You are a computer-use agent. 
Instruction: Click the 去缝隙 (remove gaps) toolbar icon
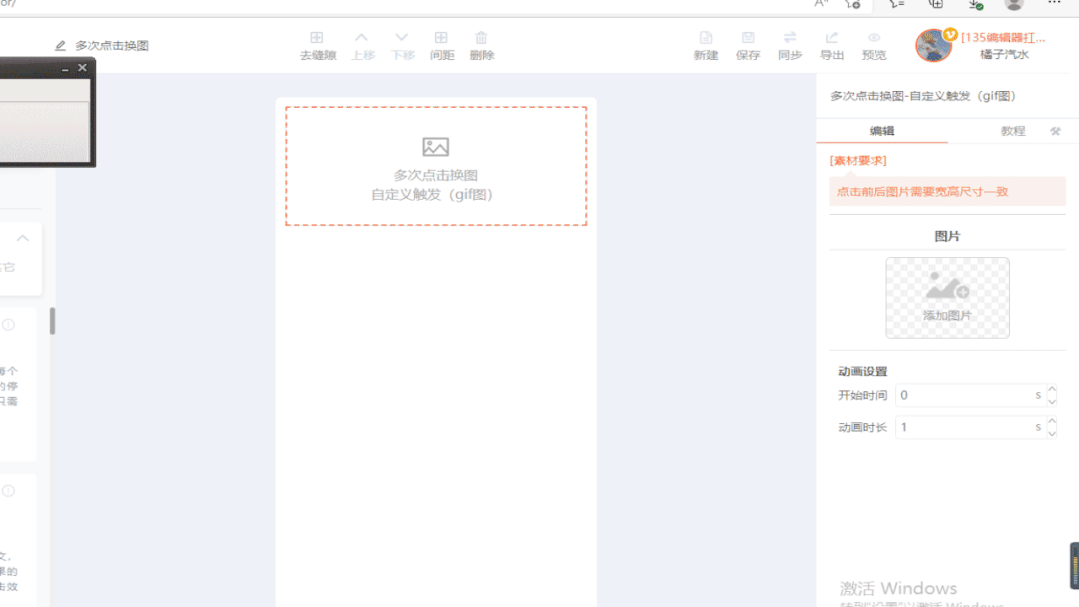[317, 39]
